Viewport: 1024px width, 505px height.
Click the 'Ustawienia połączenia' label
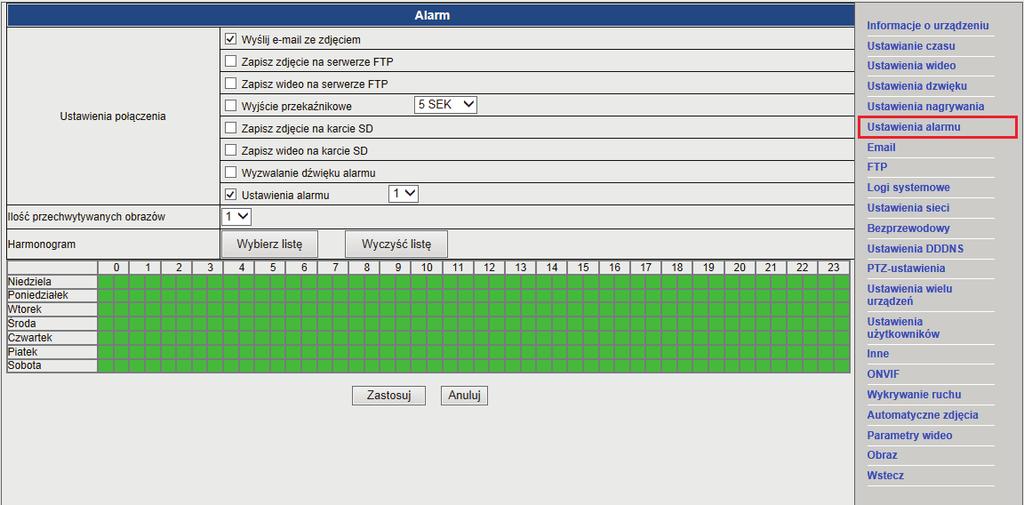pyautogui.click(x=113, y=117)
